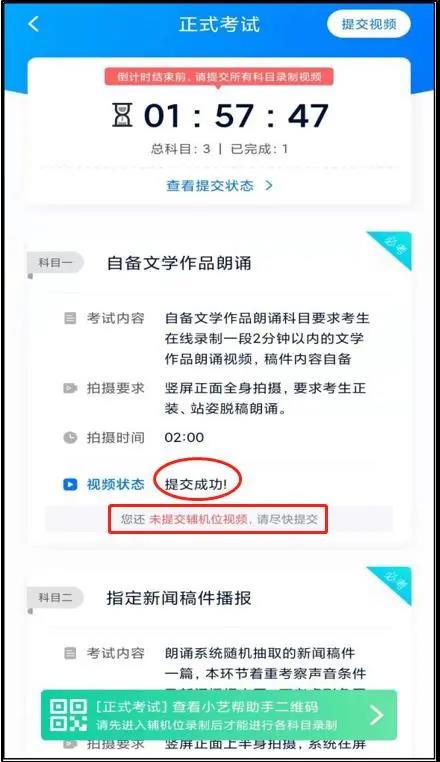Tap the 提交成功! status text
The height and width of the screenshot is (762, 440).
[x=195, y=484]
